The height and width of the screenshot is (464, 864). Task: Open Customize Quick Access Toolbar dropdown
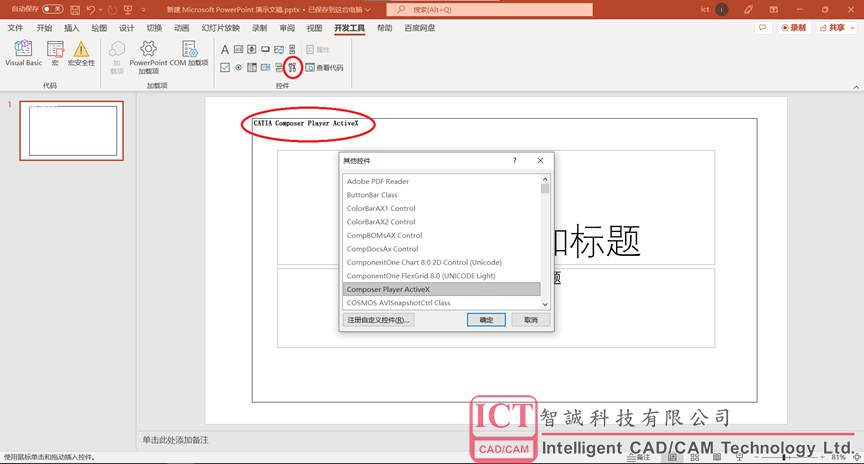coord(144,10)
